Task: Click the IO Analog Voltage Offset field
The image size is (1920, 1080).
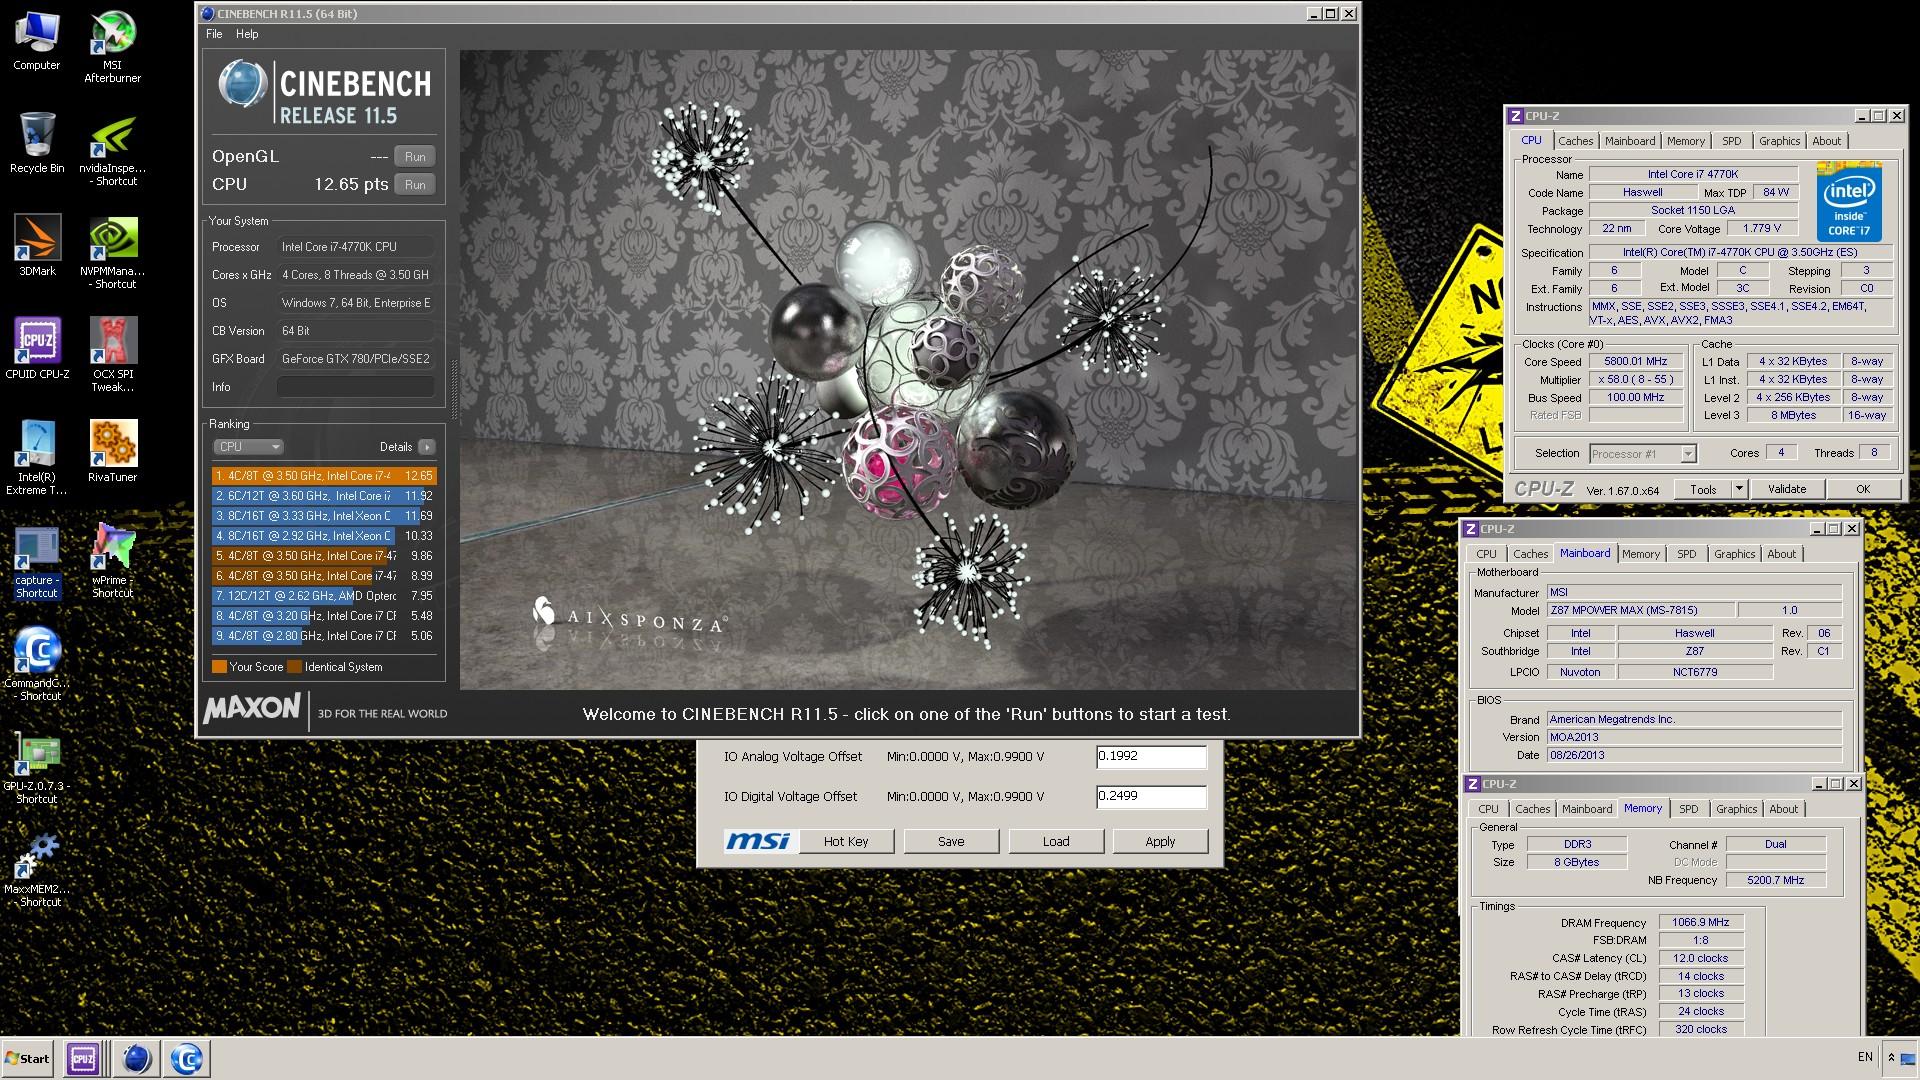Action: click(x=1151, y=757)
